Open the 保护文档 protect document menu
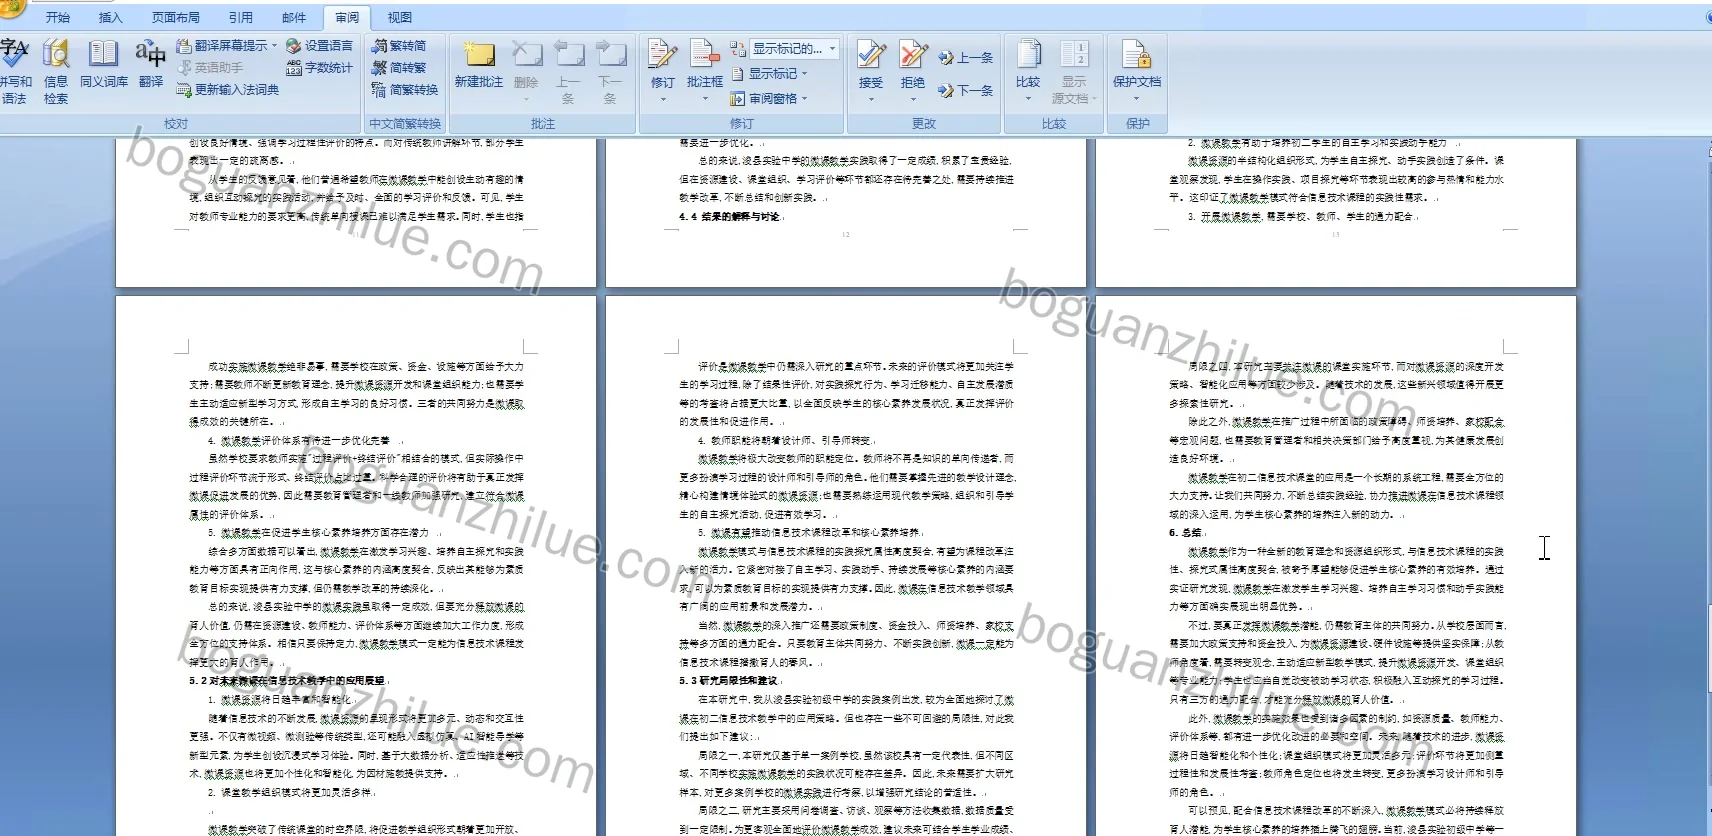 [1137, 70]
